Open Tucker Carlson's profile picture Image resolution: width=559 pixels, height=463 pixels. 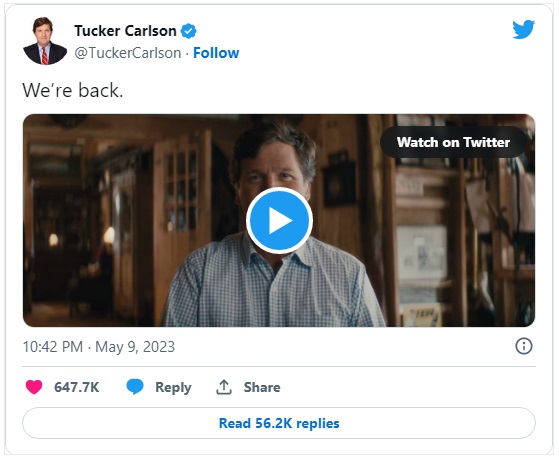tap(45, 41)
